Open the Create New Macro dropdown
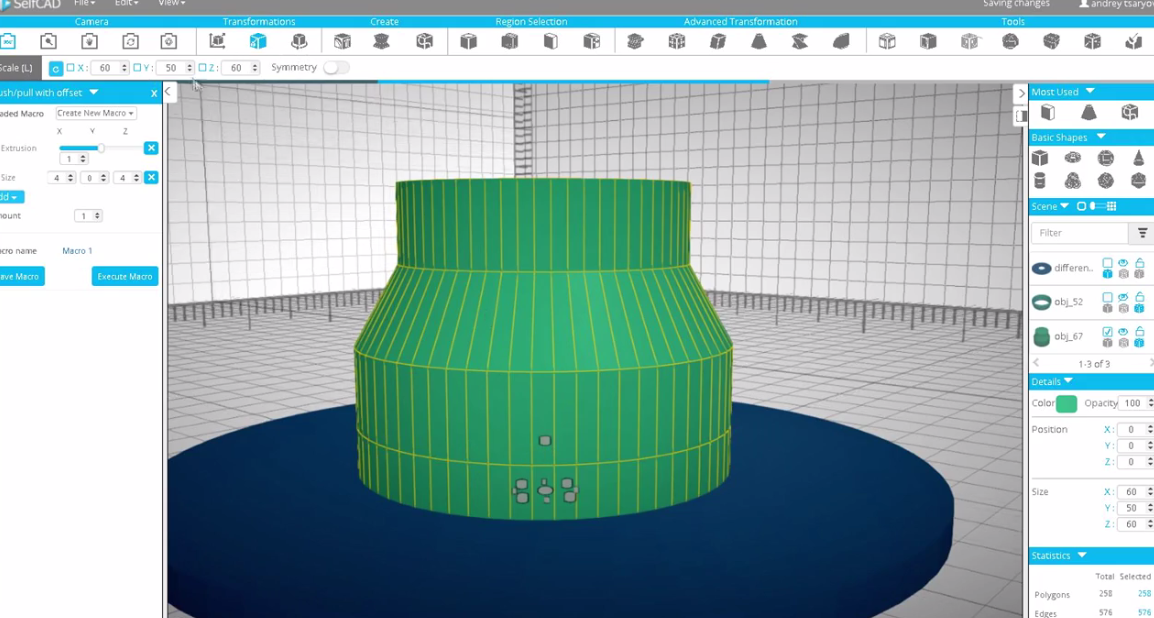This screenshot has height=618, width=1154. (x=96, y=113)
